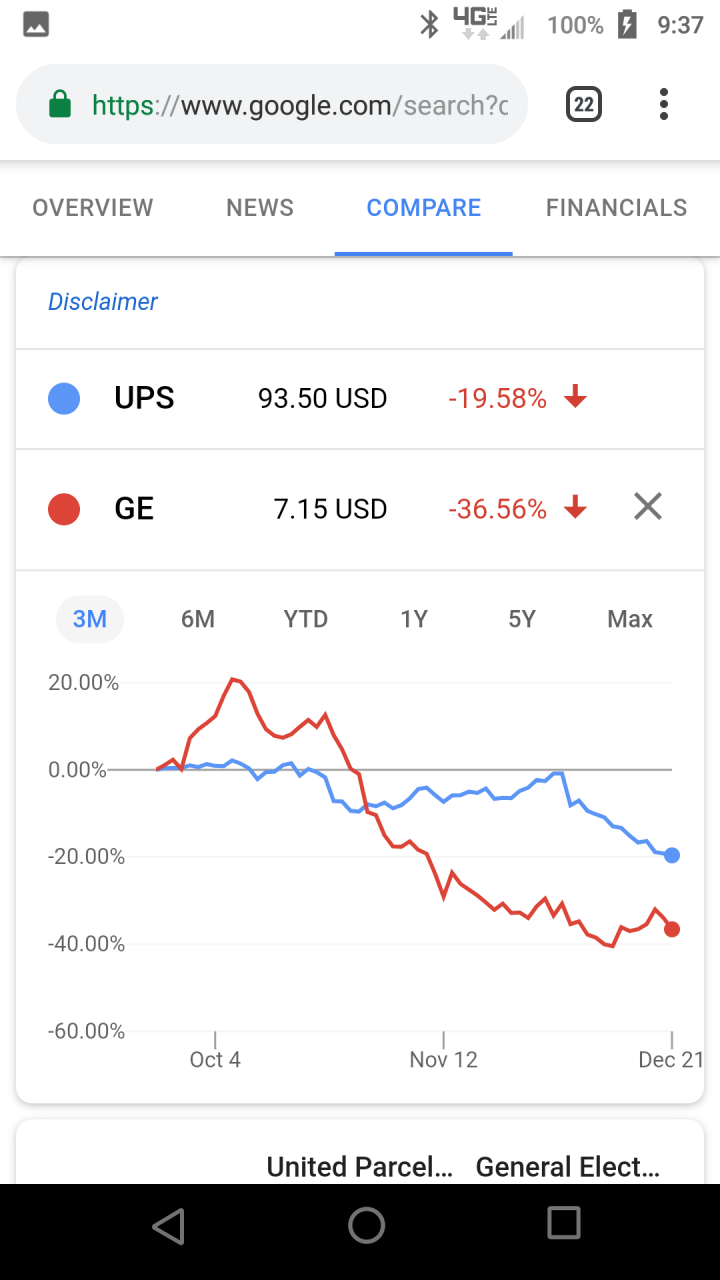
Task: Open the tab switcher showing 22 tabs
Action: tap(584, 104)
